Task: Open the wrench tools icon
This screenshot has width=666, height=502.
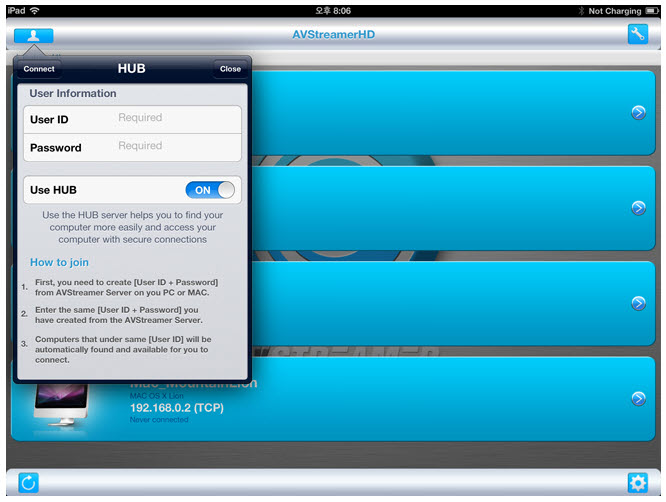Action: click(638, 34)
